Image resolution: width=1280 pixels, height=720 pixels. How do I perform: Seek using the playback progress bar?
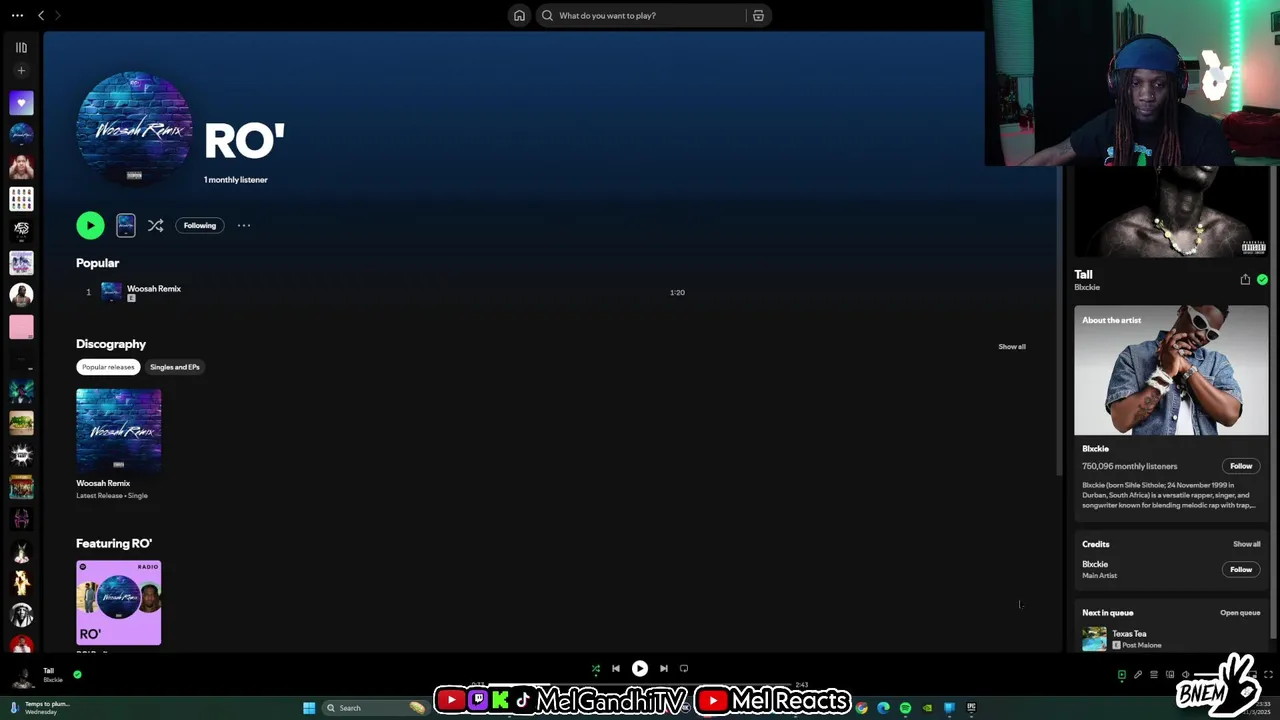click(640, 685)
